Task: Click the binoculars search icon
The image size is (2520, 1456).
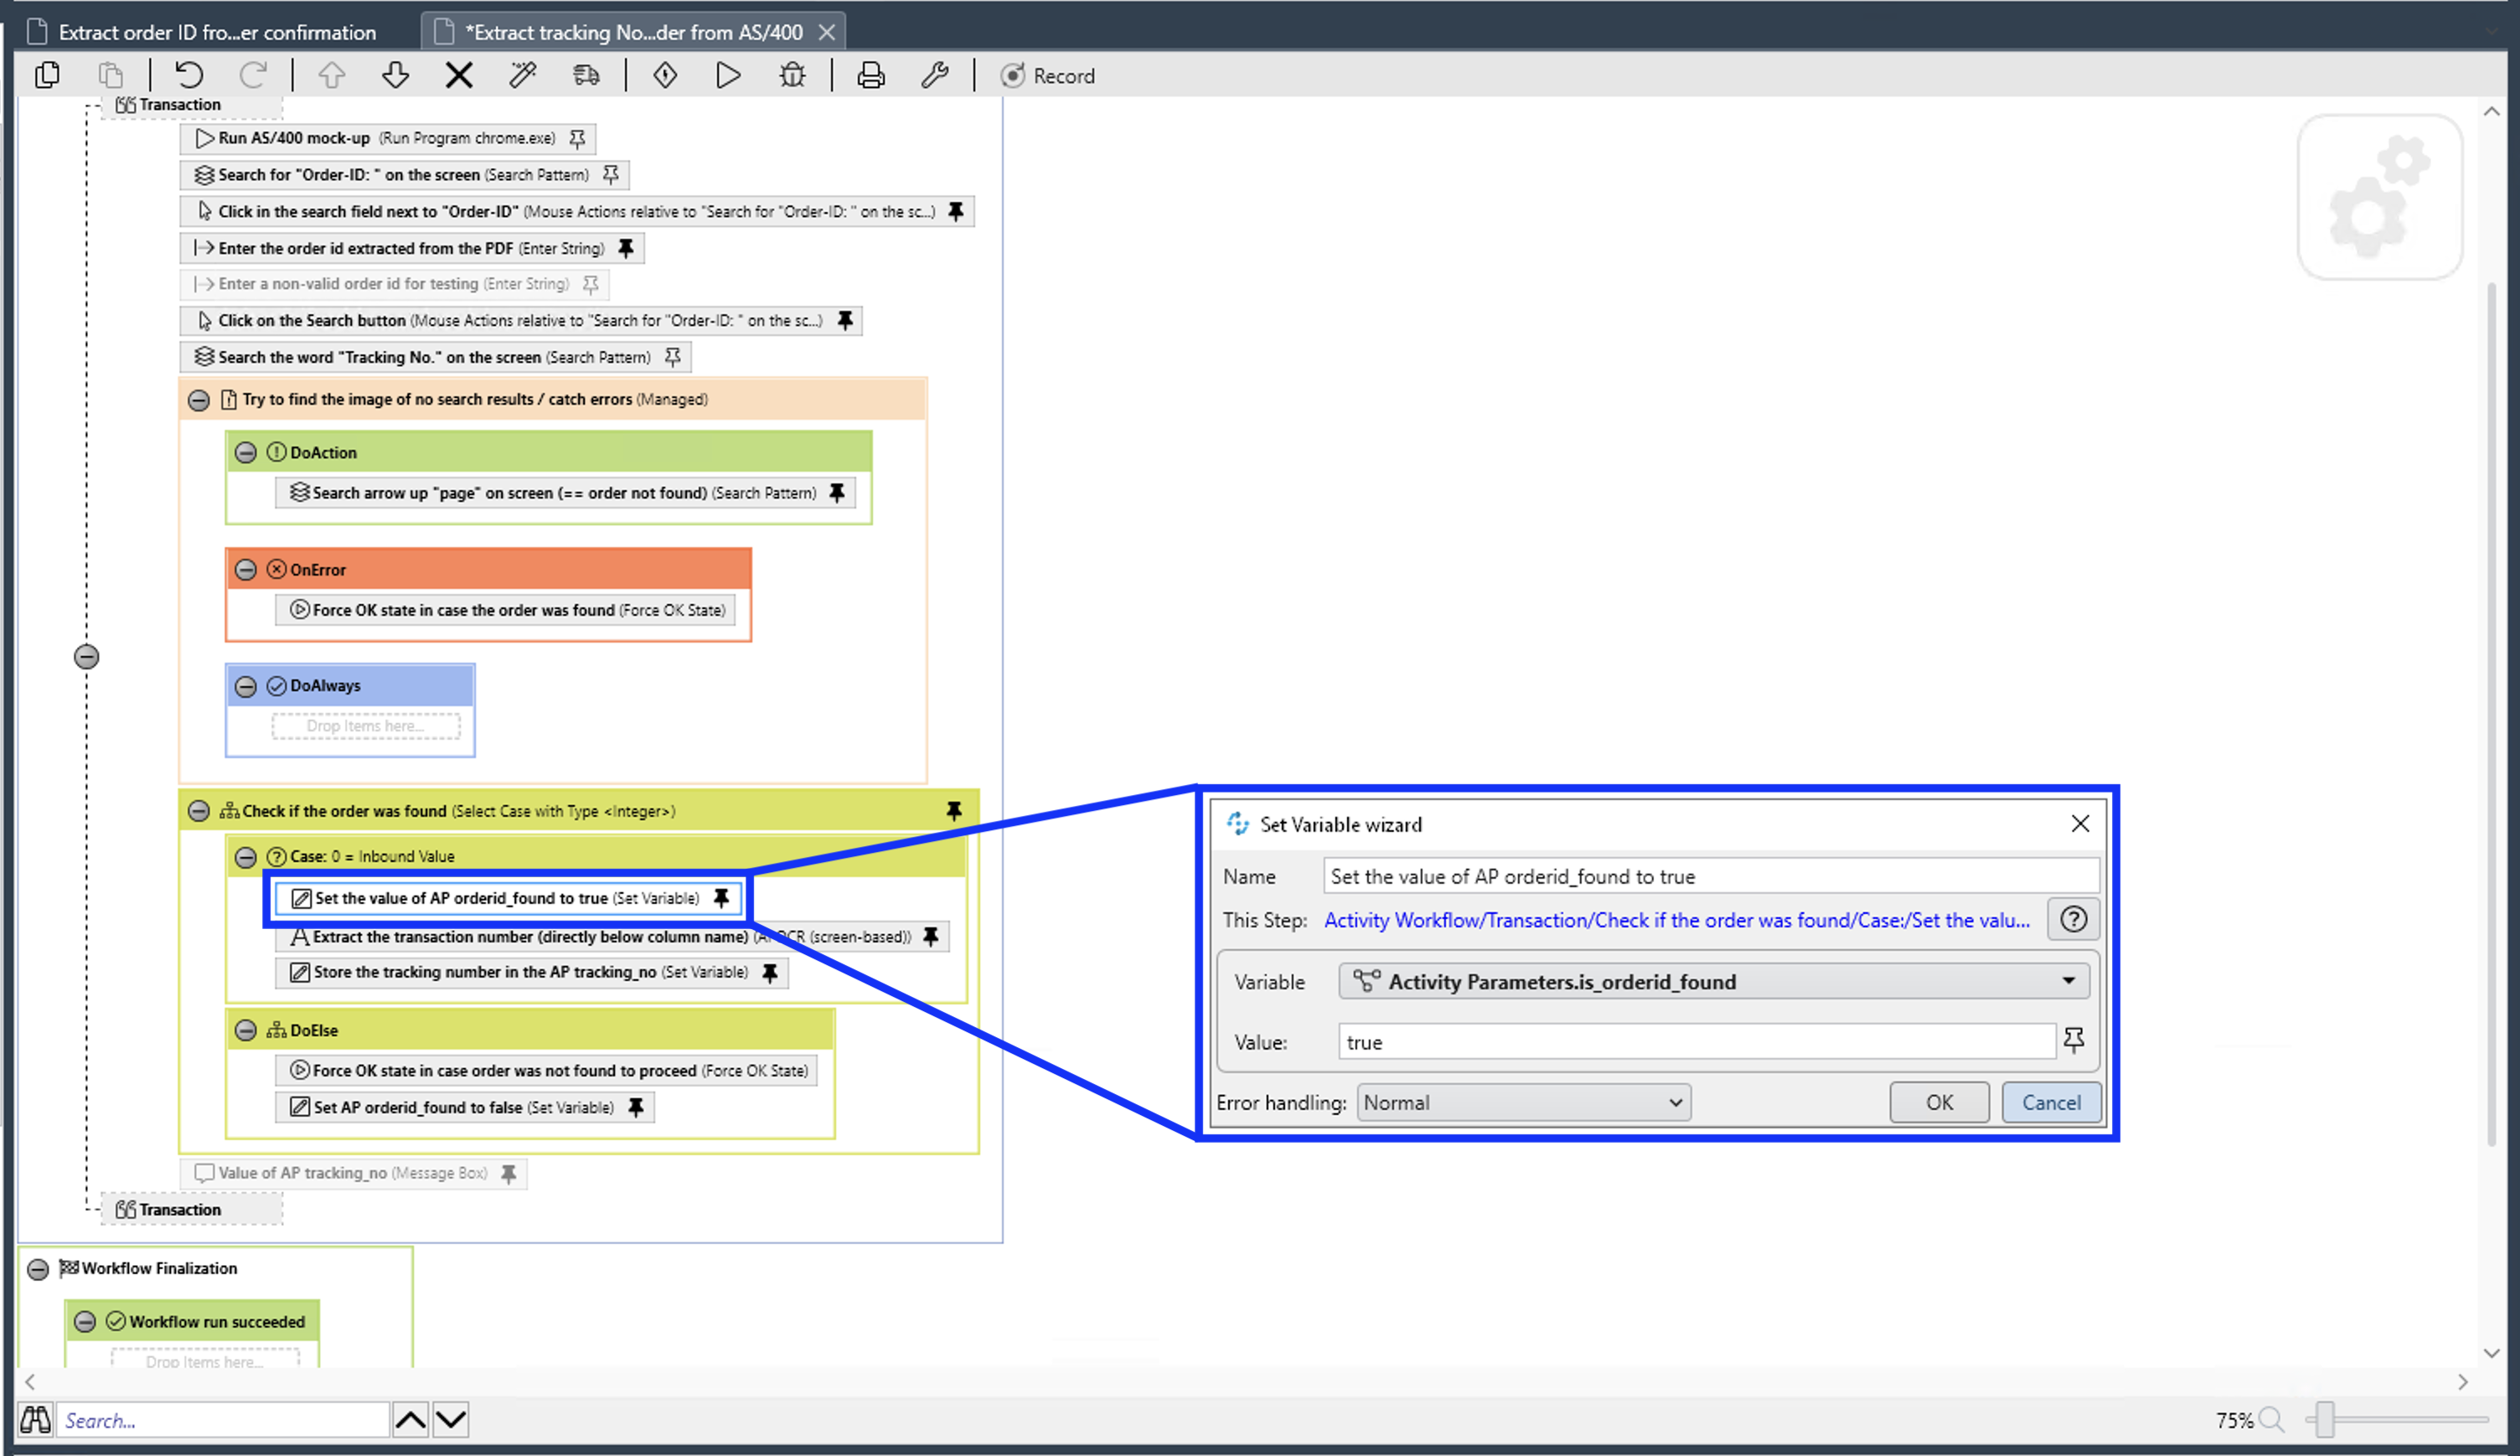Action: 36,1419
